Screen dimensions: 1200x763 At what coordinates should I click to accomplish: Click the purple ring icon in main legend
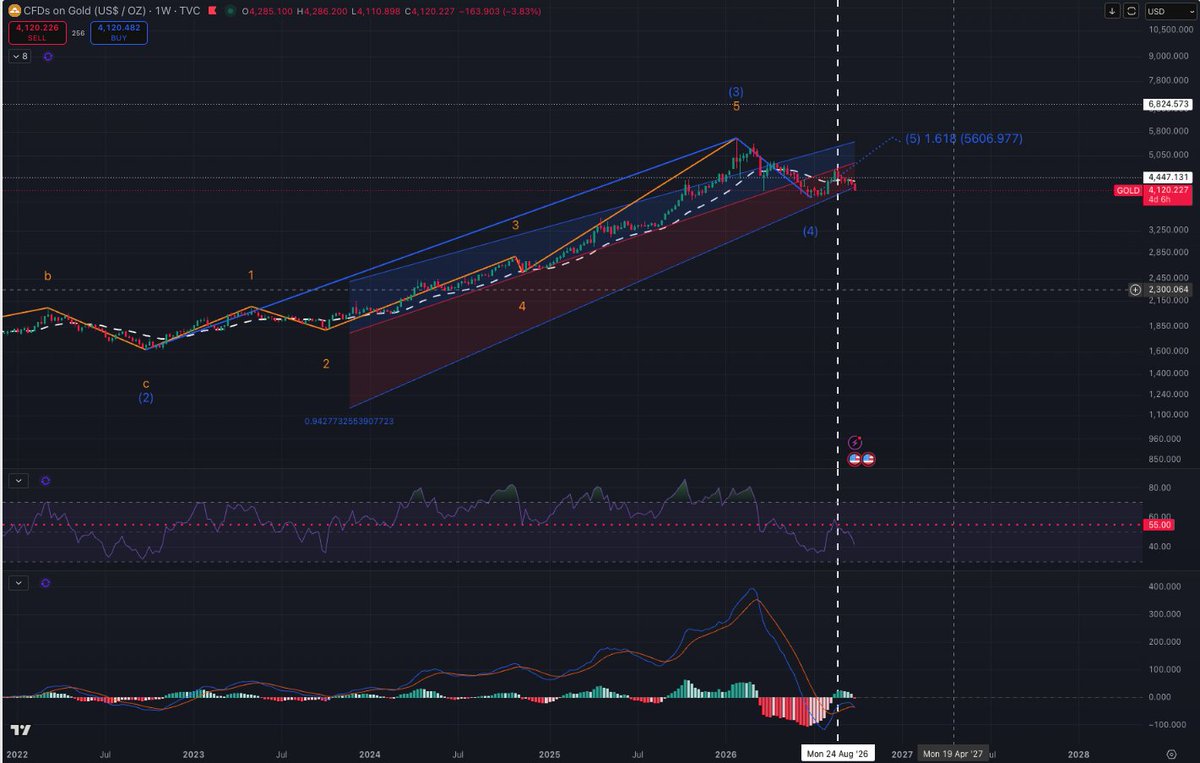tap(48, 56)
